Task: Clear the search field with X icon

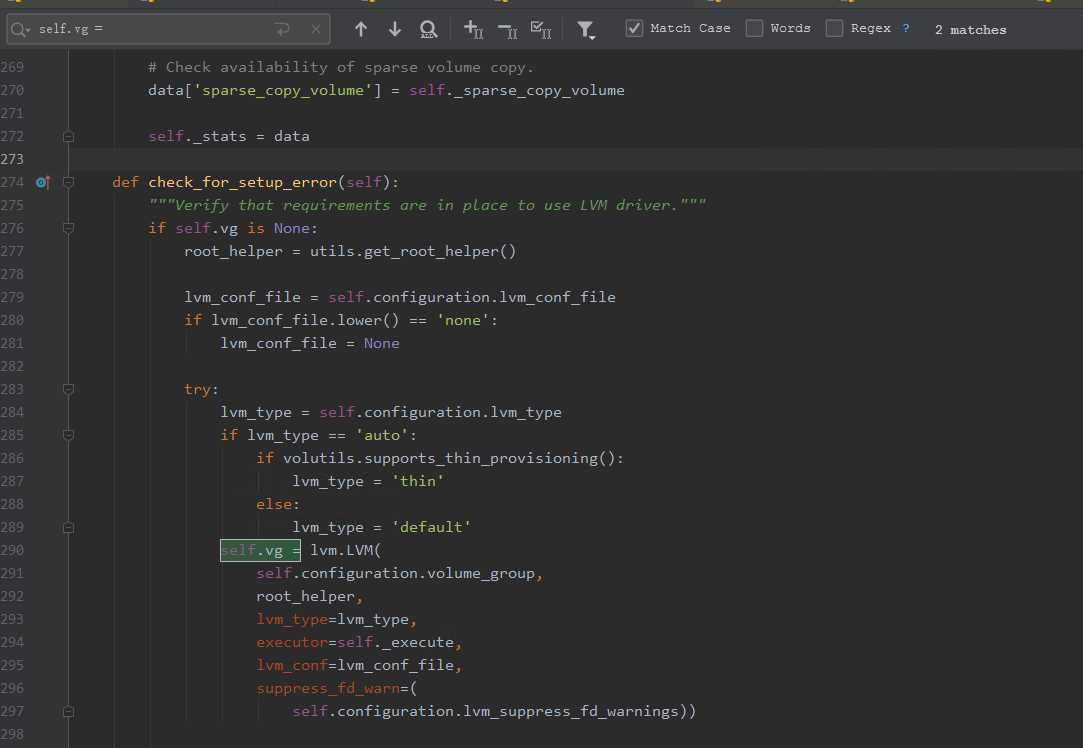Action: 316,29
